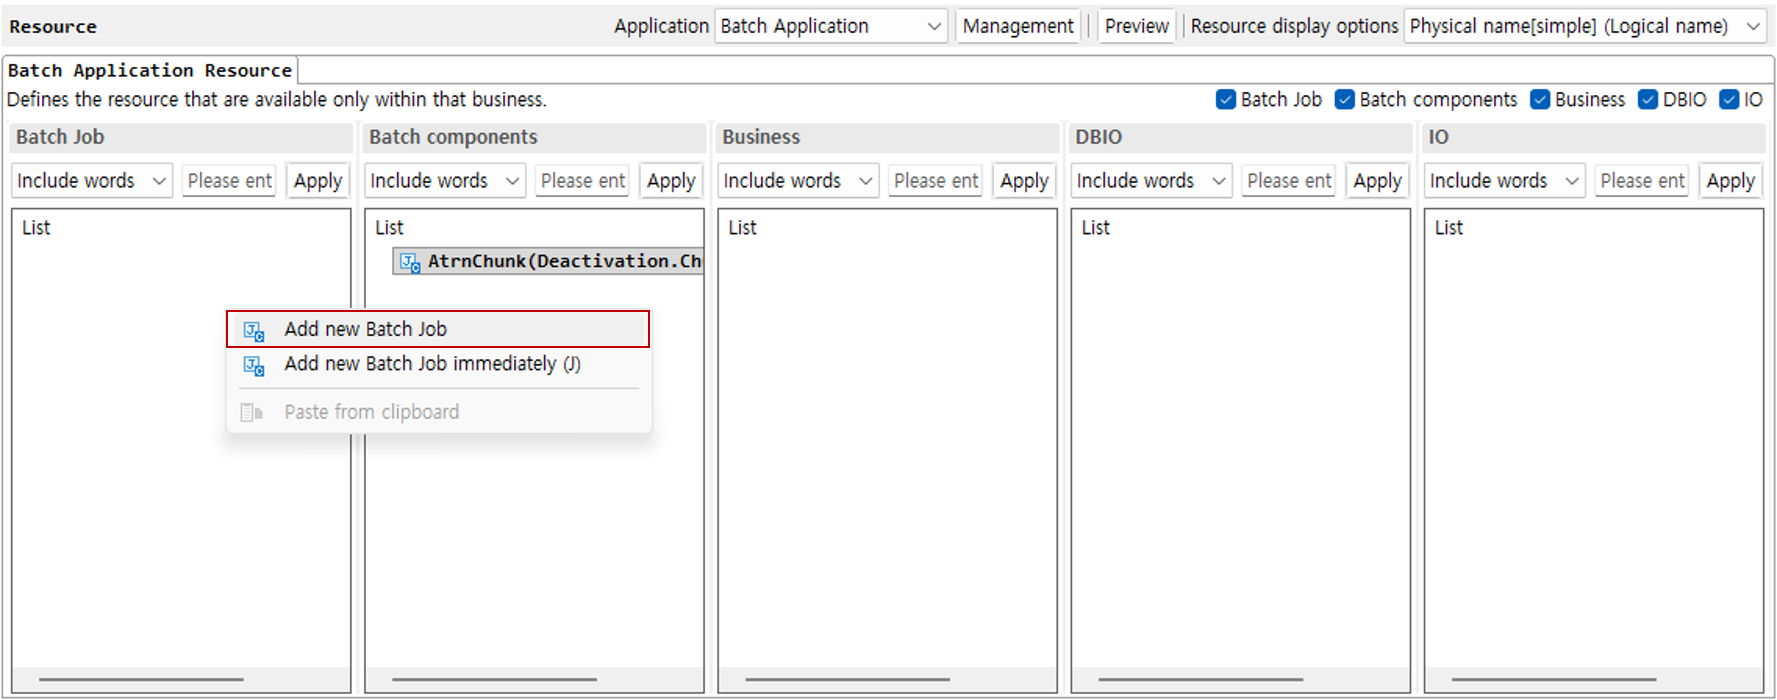Toggle the Business checkbox

[x=1540, y=99]
